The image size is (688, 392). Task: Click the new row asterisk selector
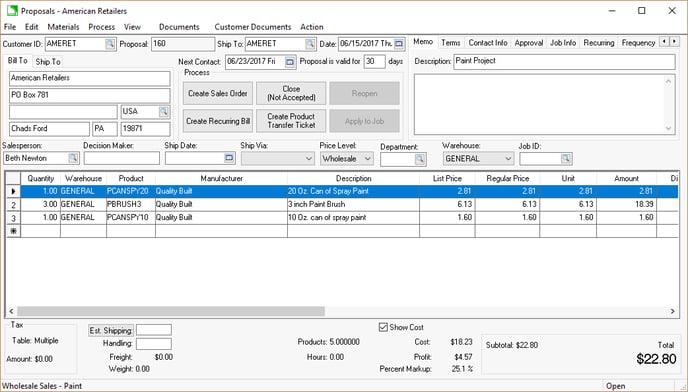[x=13, y=231]
